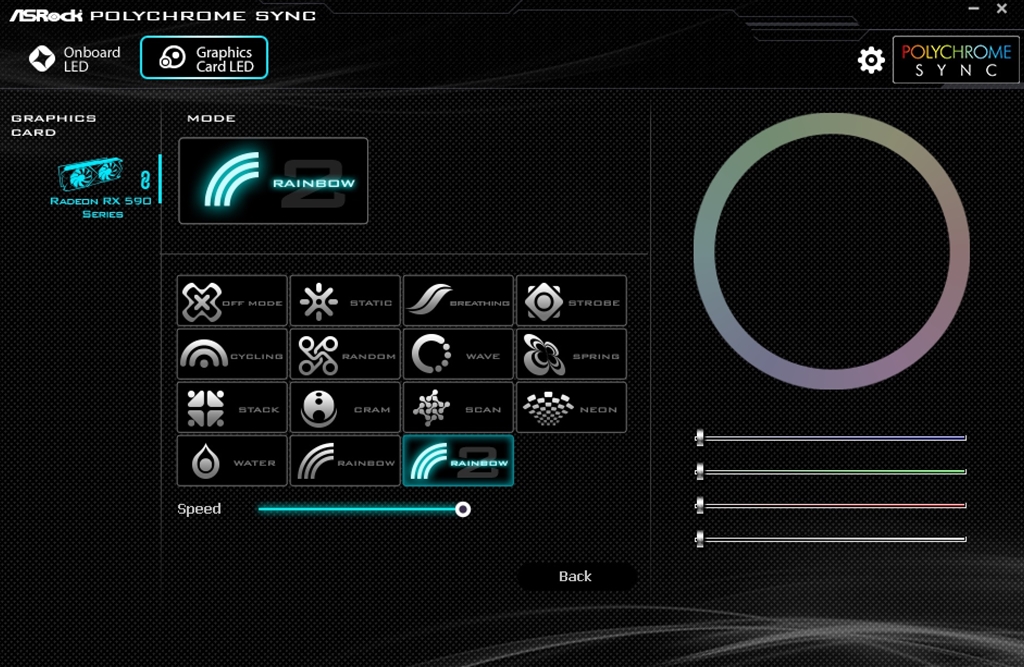Apply the Neon lighting mode

[x=571, y=408]
